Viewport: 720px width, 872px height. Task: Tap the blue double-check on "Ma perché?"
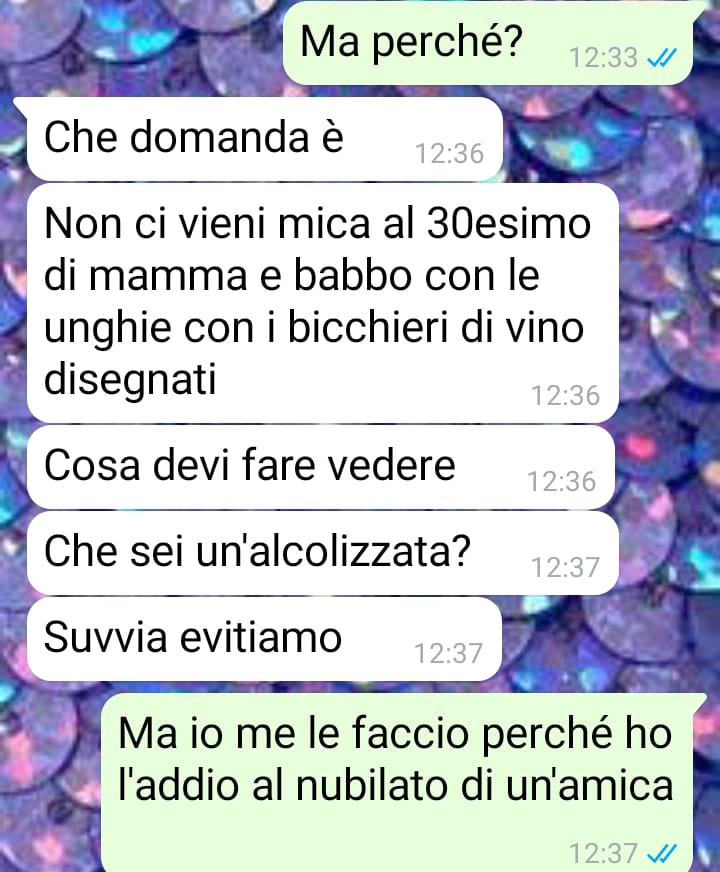[x=662, y=57]
